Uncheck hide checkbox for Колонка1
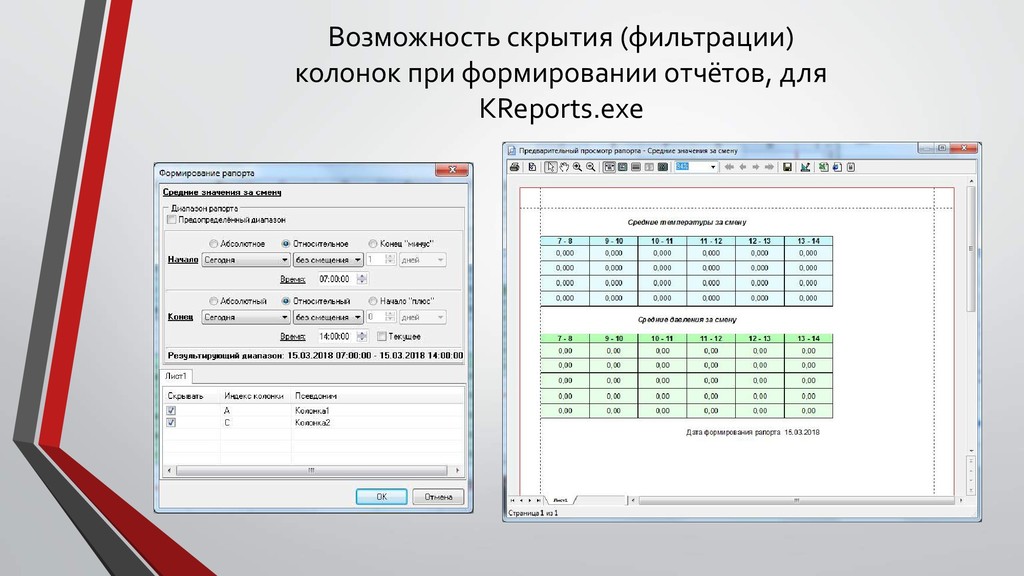This screenshot has height=576, width=1024. (171, 411)
